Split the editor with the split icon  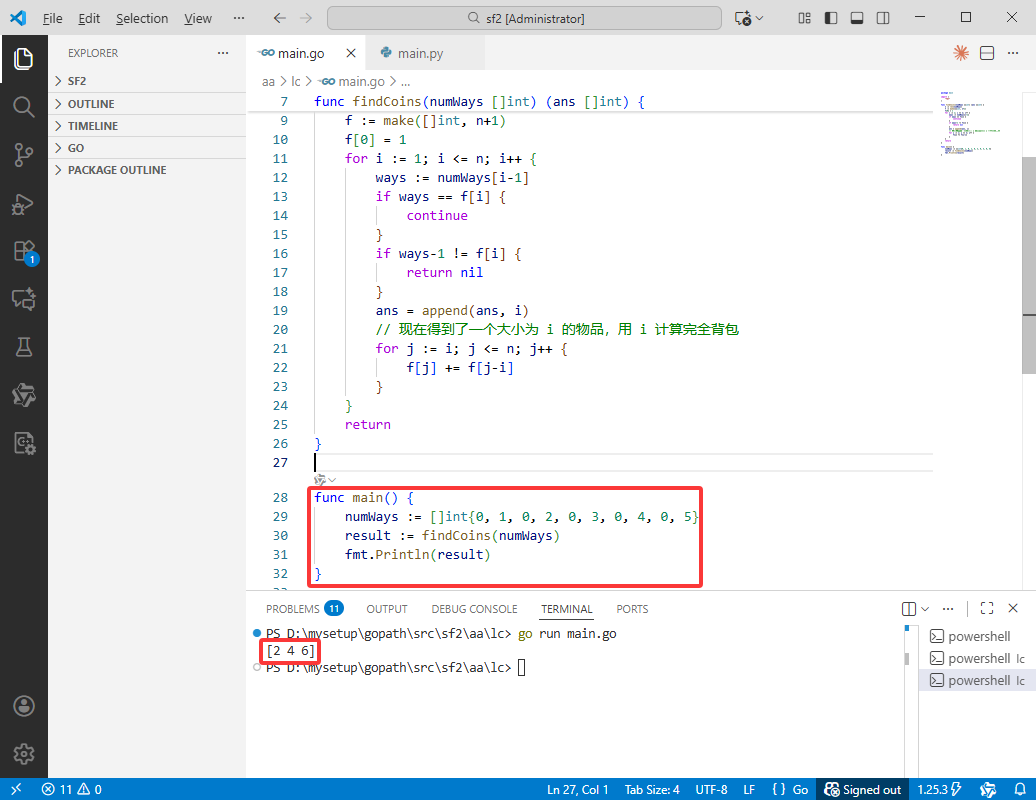pyautogui.click(x=987, y=53)
